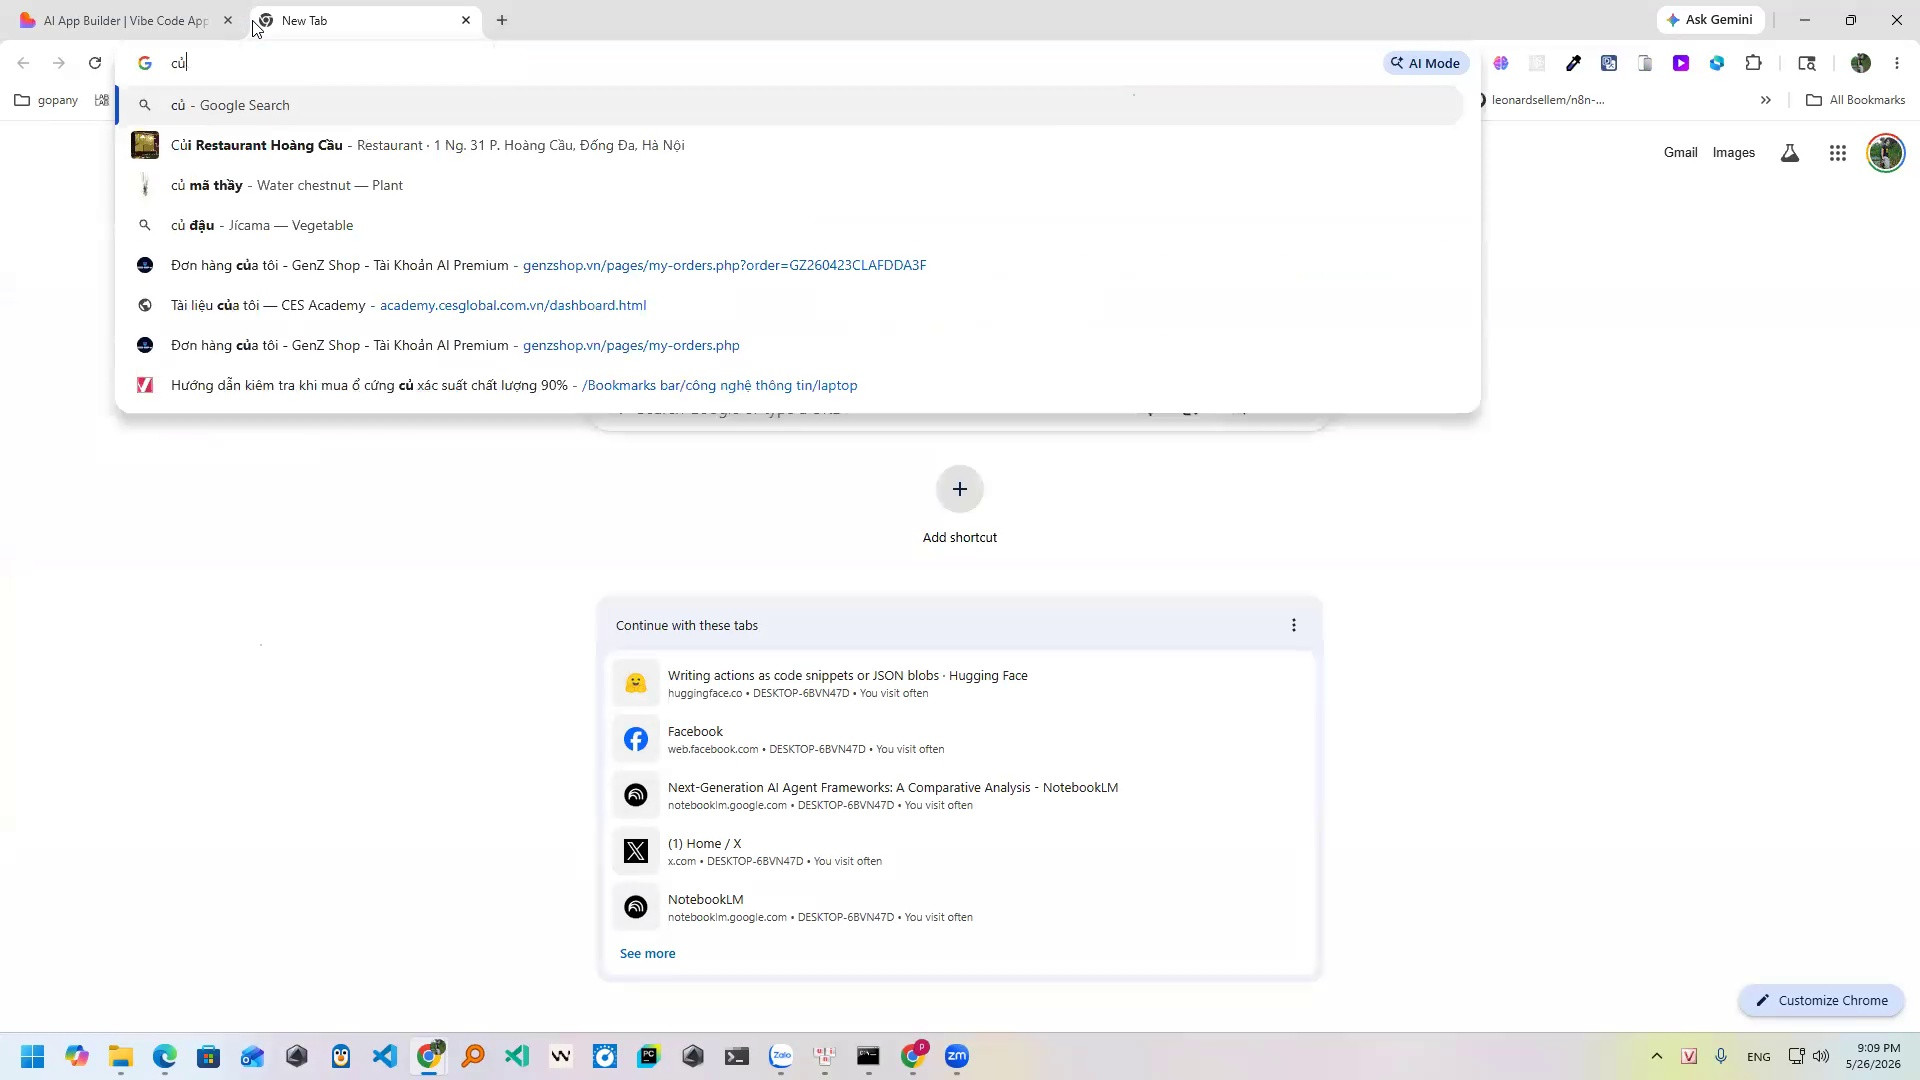Open options menu for Continue with these tabs
This screenshot has height=1080, width=1920.
(x=1294, y=625)
